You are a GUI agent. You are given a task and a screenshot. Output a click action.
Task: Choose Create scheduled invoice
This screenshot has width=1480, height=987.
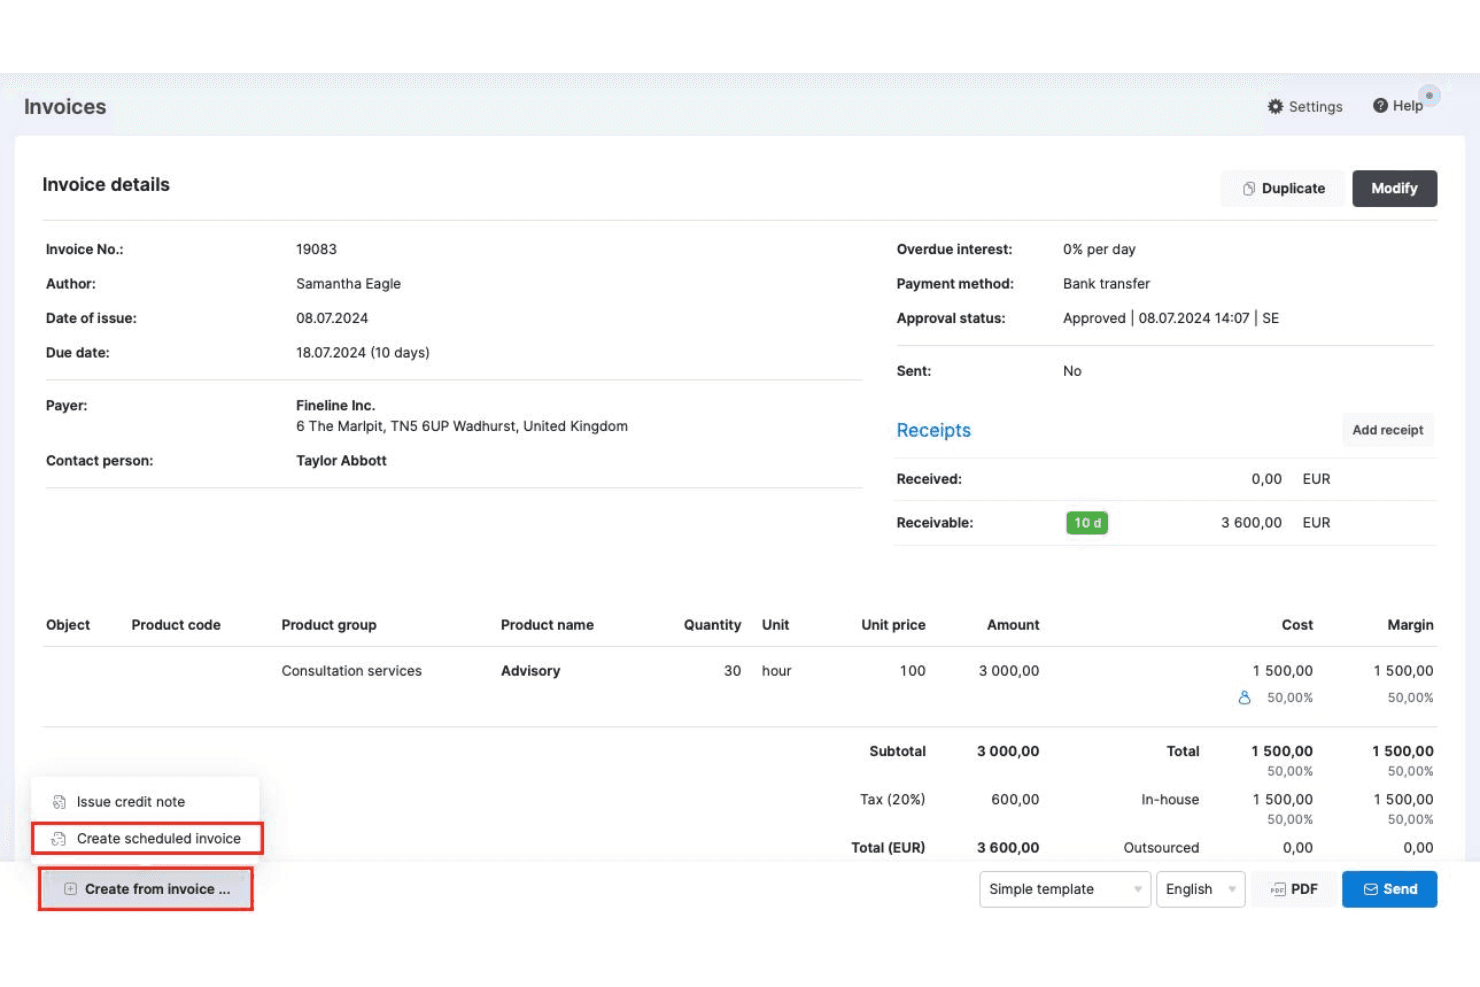coord(147,839)
